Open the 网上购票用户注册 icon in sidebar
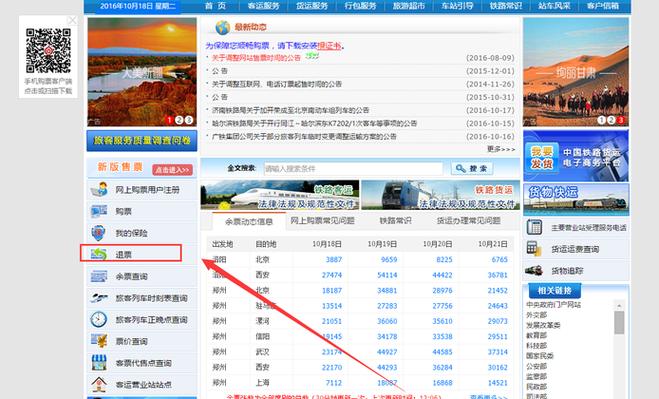Image resolution: width=659 pixels, height=399 pixels. click(99, 190)
